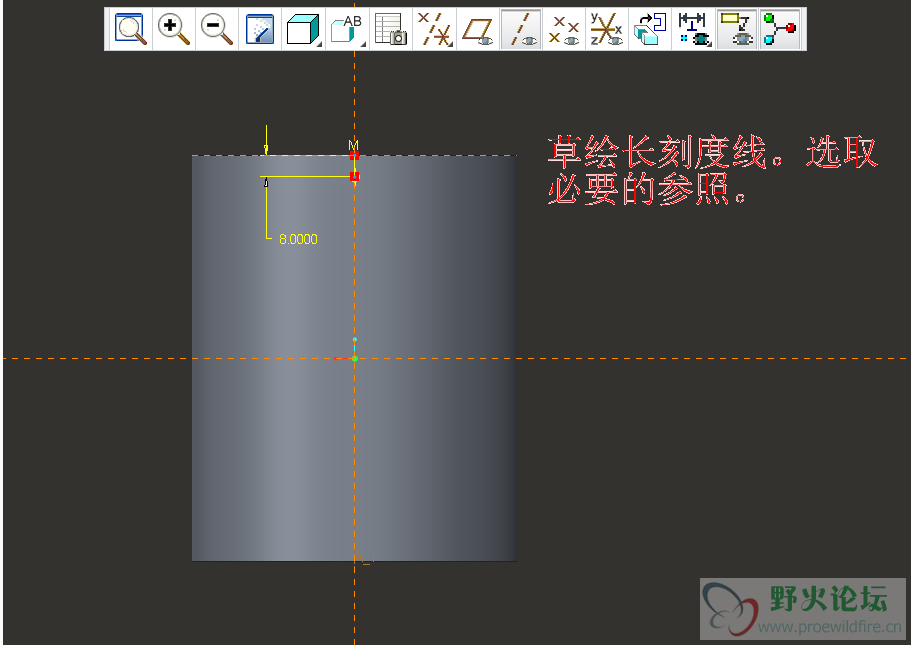Launch the View Manager camera table icon
The height and width of the screenshot is (645, 911).
(x=390, y=29)
